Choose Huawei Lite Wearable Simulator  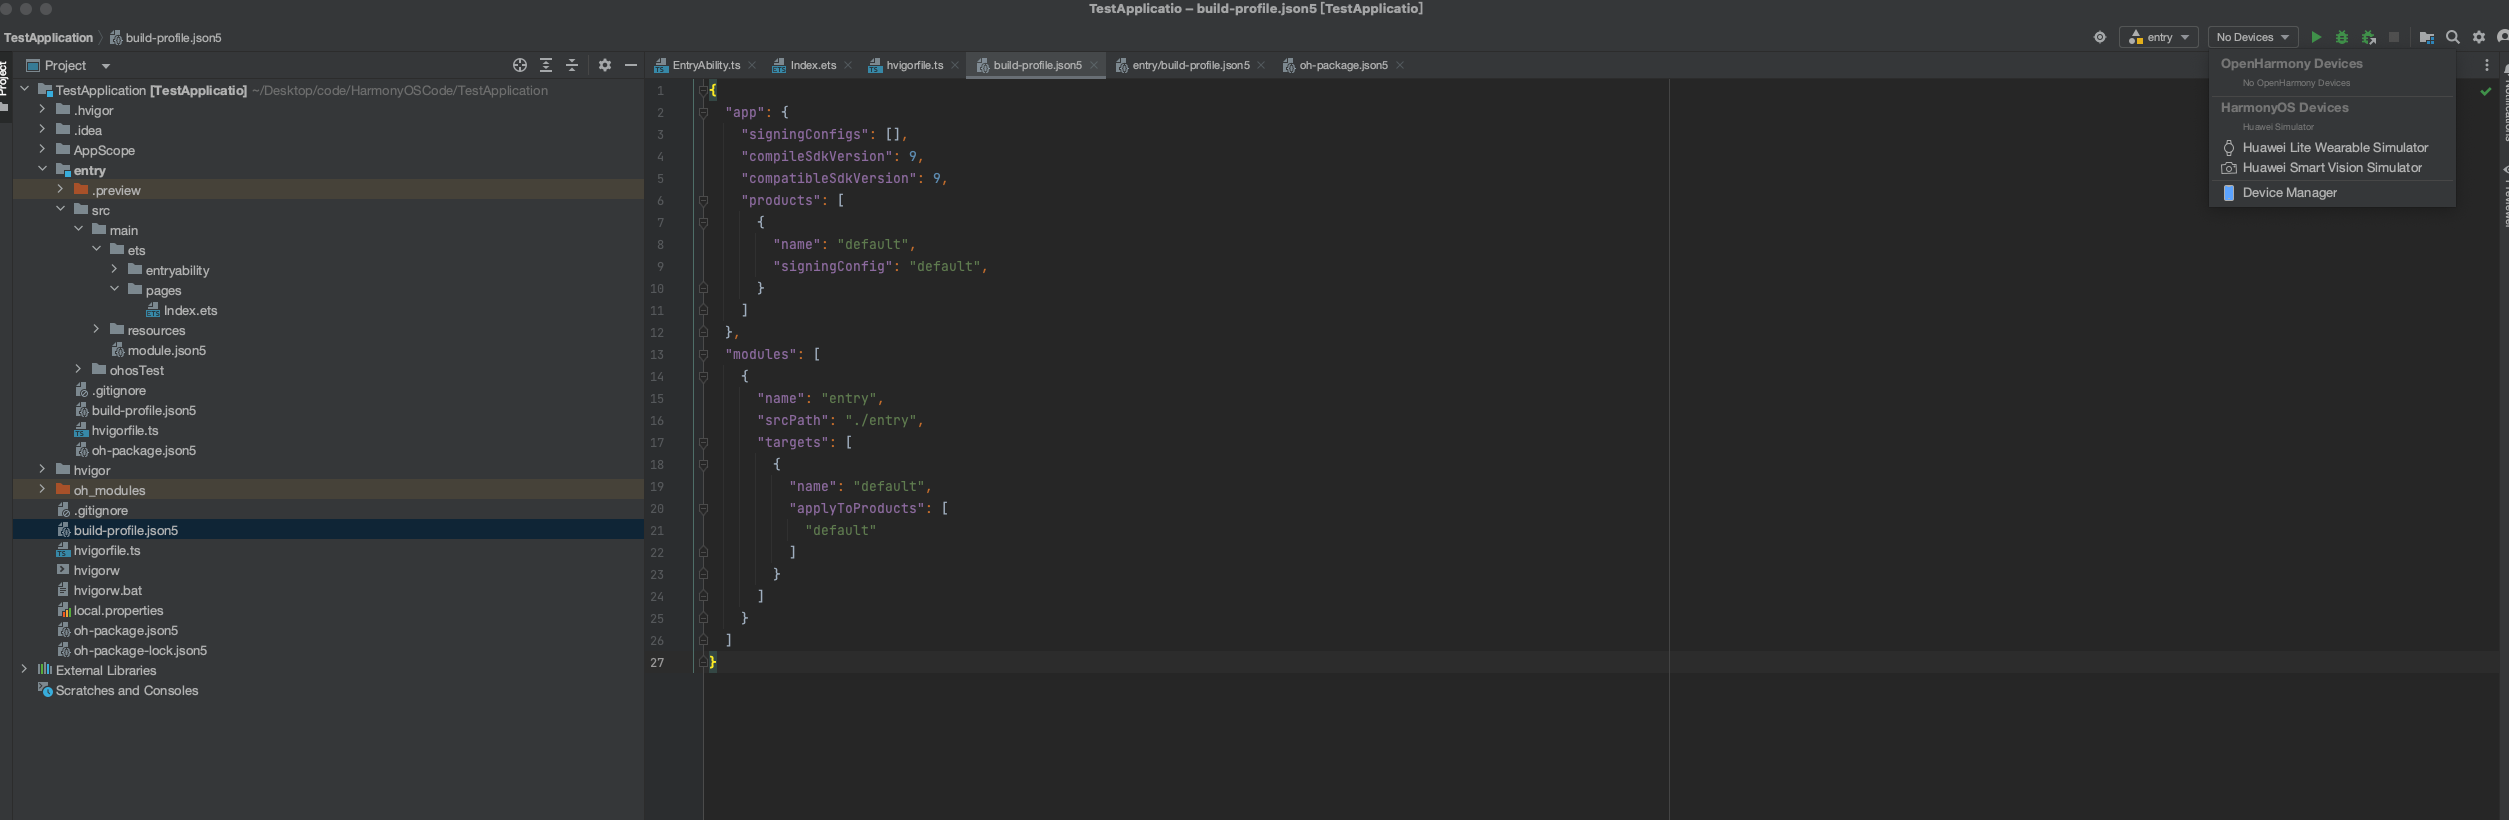point(2334,147)
